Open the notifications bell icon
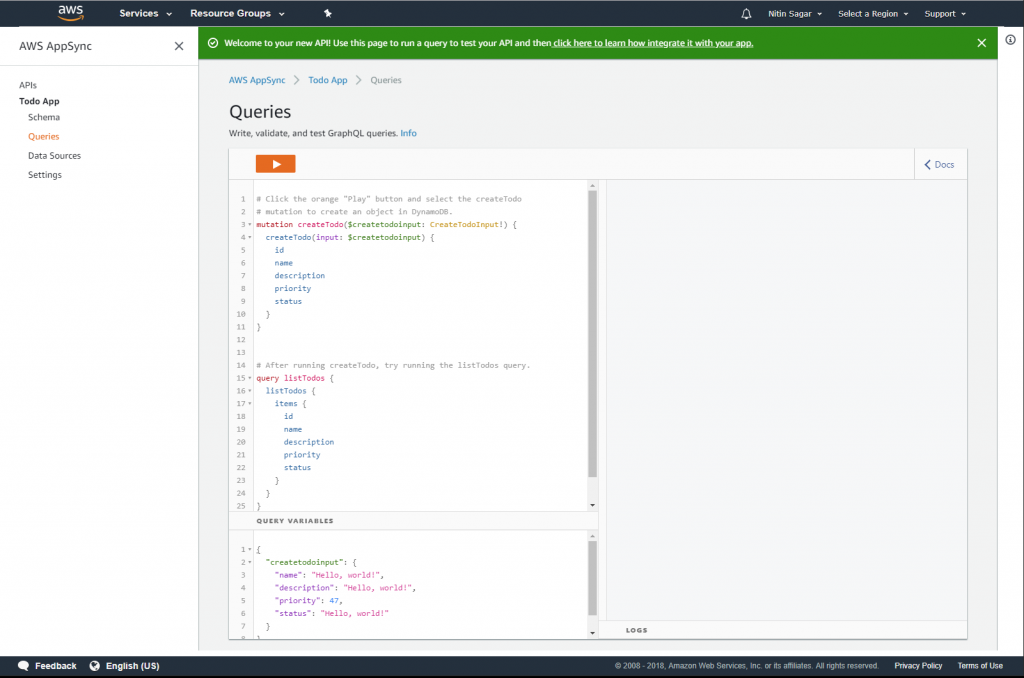 click(x=746, y=14)
